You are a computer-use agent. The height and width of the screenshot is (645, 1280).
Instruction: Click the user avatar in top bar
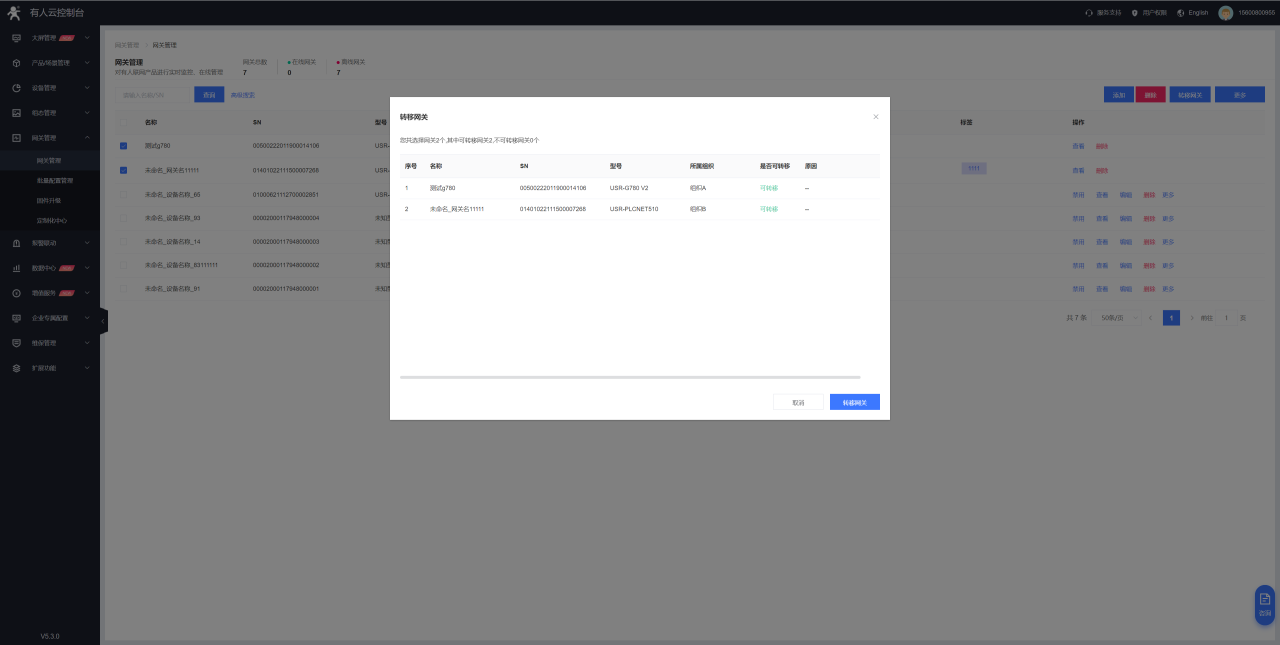click(1225, 13)
